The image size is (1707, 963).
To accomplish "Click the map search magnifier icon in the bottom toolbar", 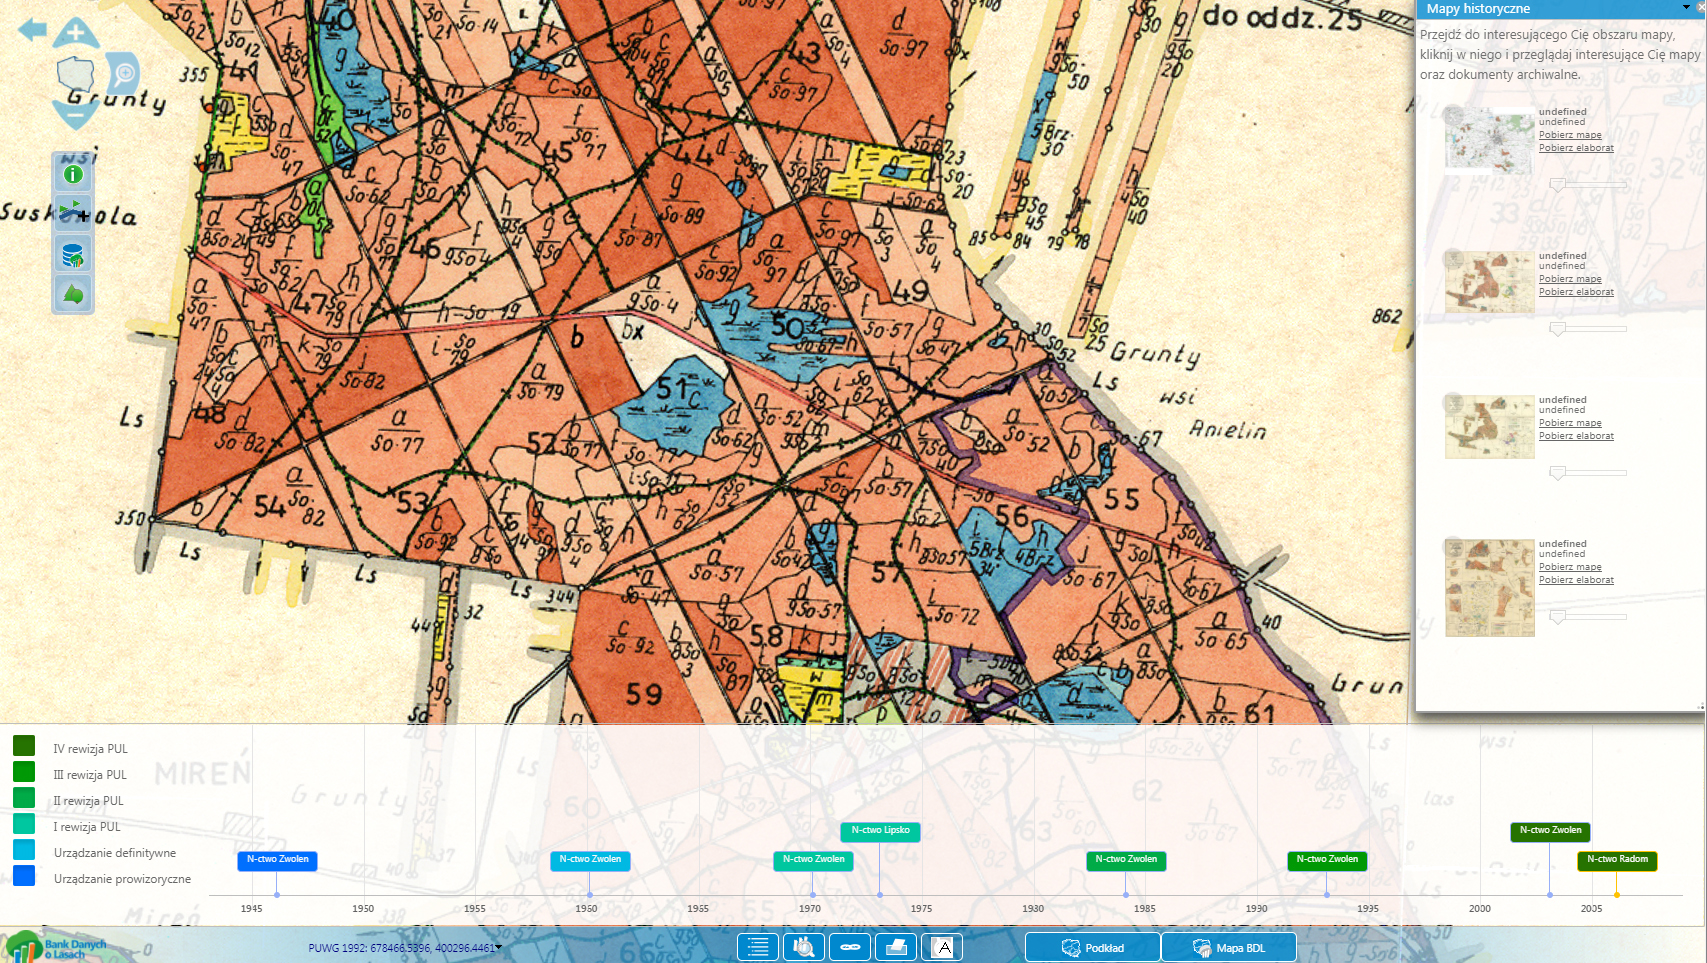I will pyautogui.click(x=804, y=947).
